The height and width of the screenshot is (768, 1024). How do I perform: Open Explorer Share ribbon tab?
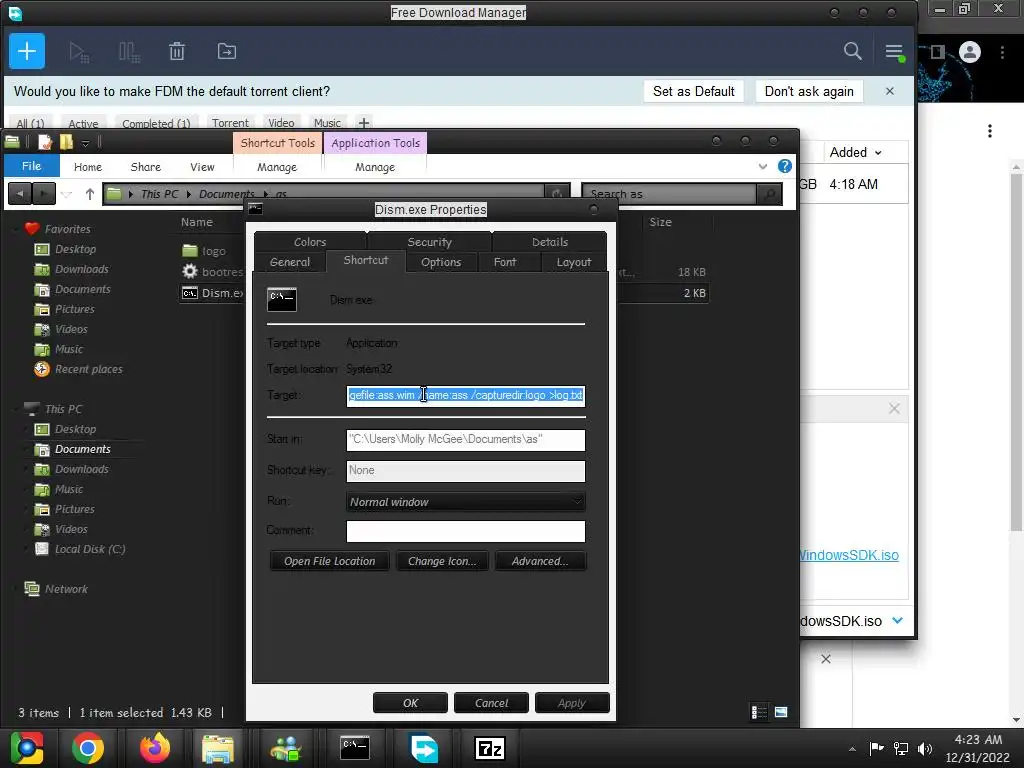coord(146,167)
